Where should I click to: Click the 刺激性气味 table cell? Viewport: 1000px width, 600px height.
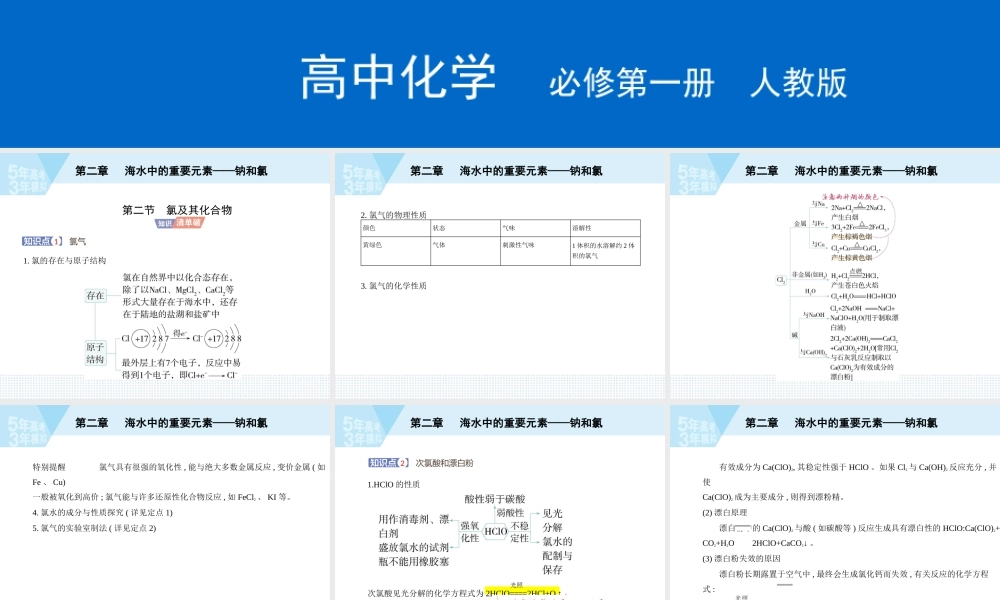pos(535,251)
